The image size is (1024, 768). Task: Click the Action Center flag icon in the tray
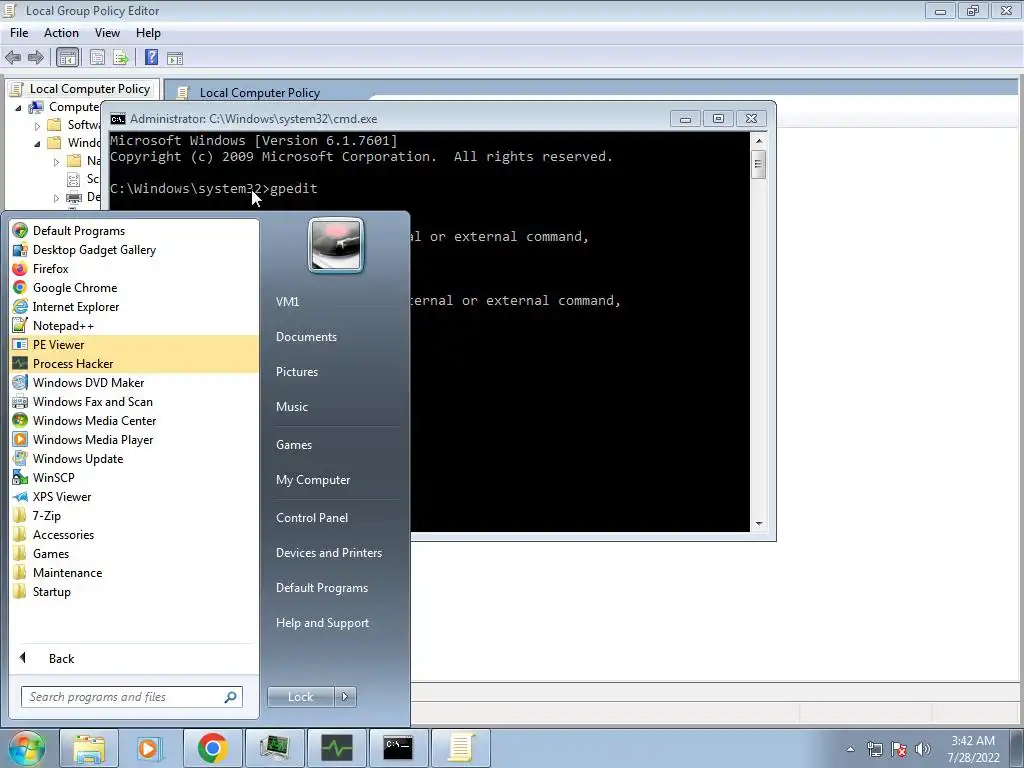tap(899, 749)
